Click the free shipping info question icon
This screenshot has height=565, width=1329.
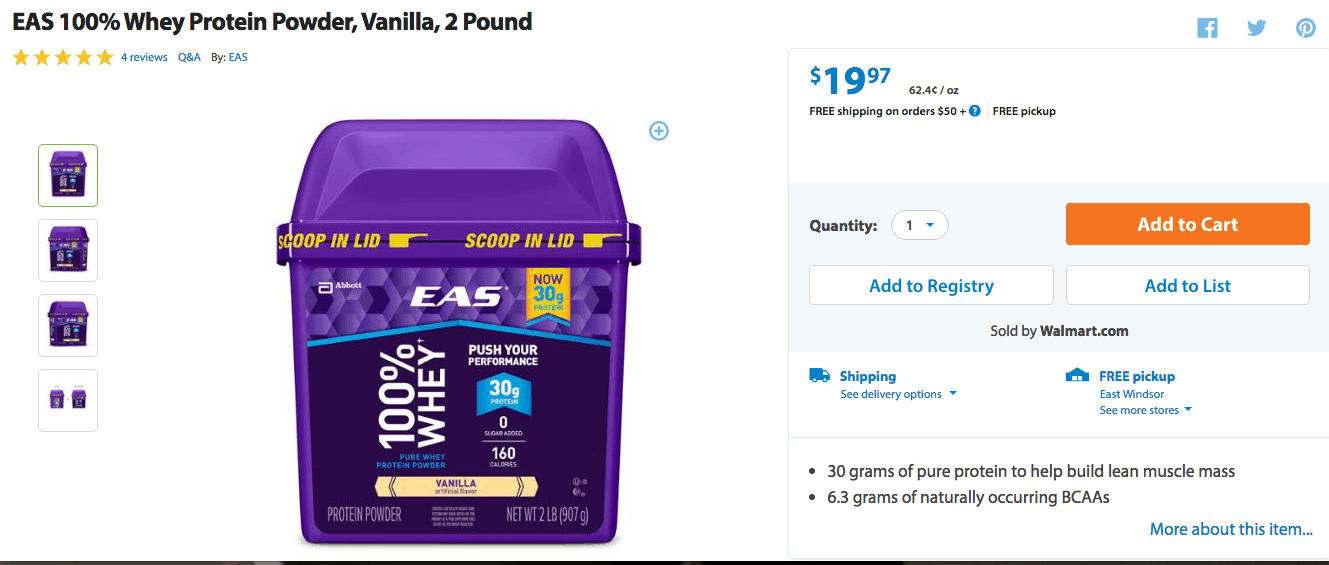pos(974,111)
